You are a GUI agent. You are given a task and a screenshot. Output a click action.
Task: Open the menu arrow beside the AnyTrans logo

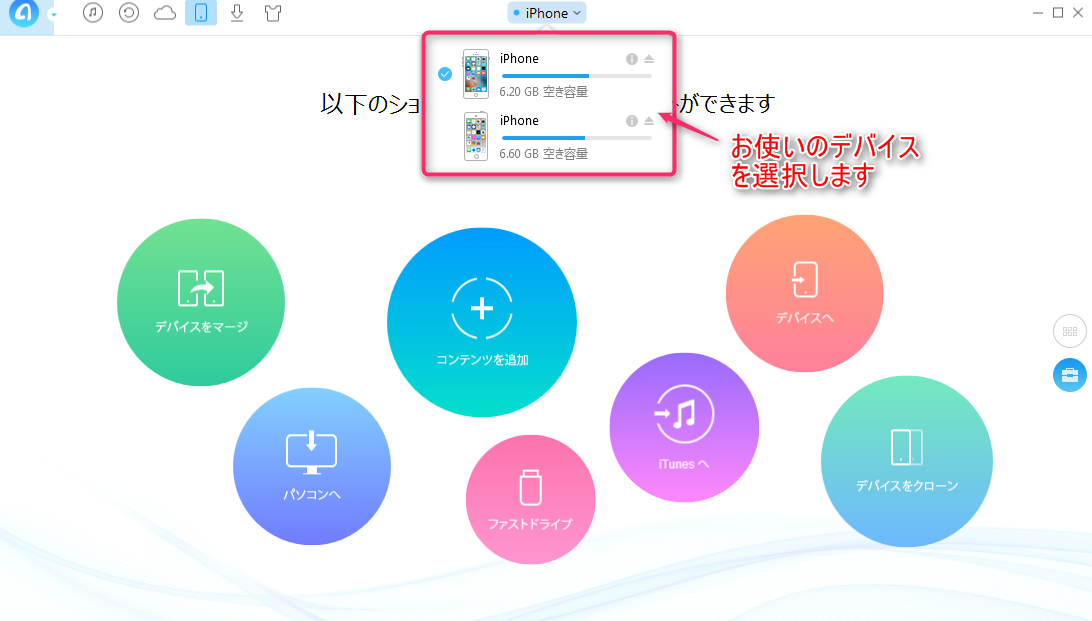click(53, 15)
